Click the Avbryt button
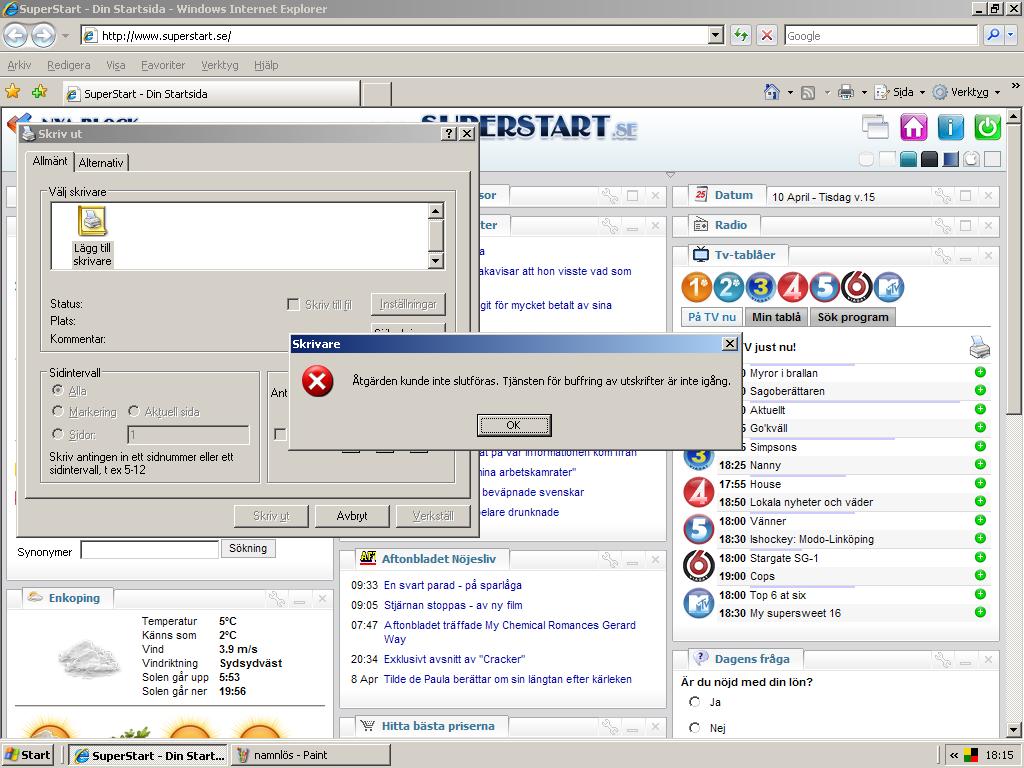The height and width of the screenshot is (768, 1024). click(352, 516)
